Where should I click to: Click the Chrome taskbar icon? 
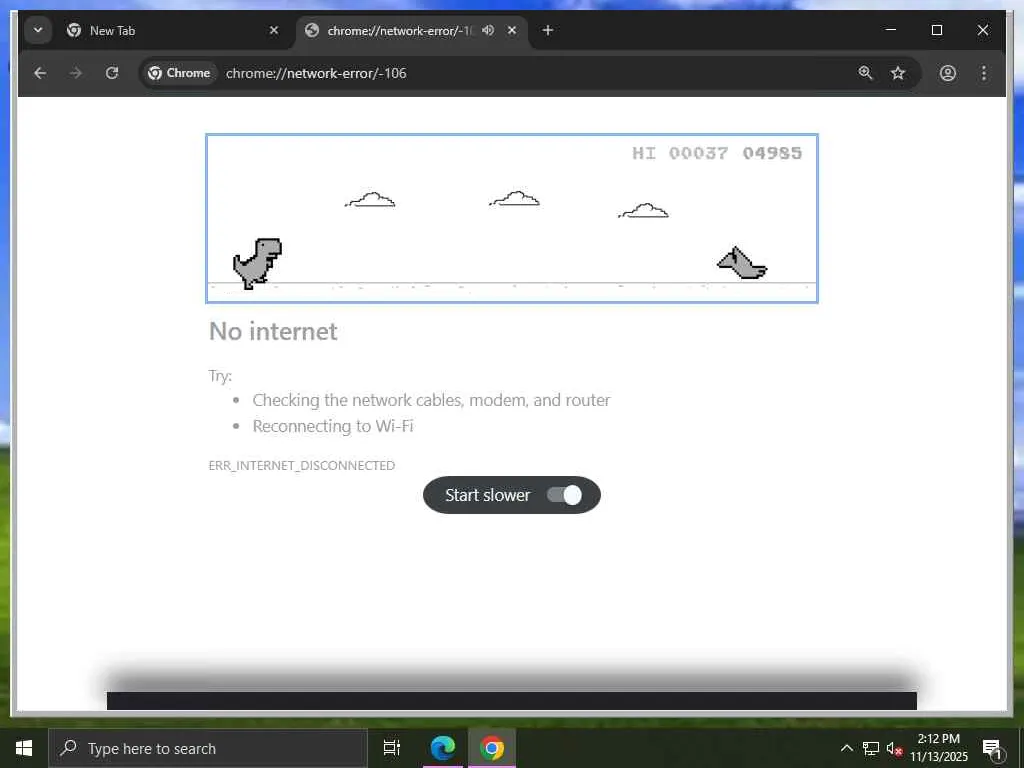pos(492,748)
